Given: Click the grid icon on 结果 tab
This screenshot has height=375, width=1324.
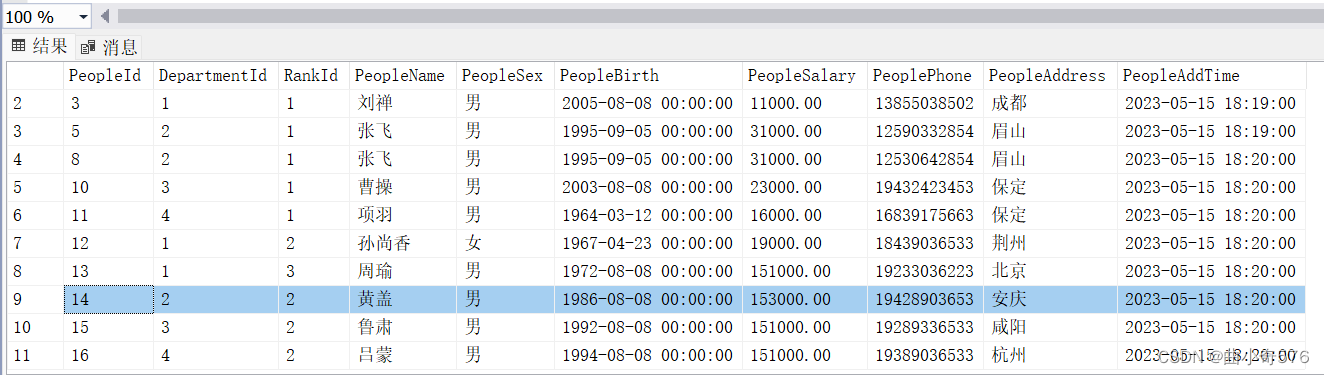Looking at the screenshot, I should click(x=18, y=46).
